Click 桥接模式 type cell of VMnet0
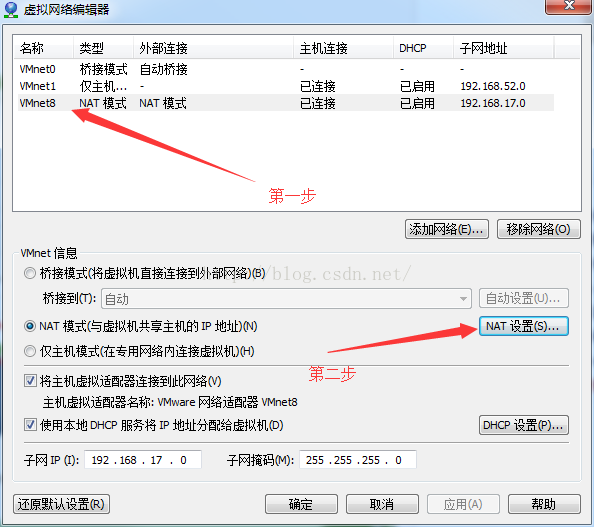This screenshot has height=527, width=594. point(103,69)
